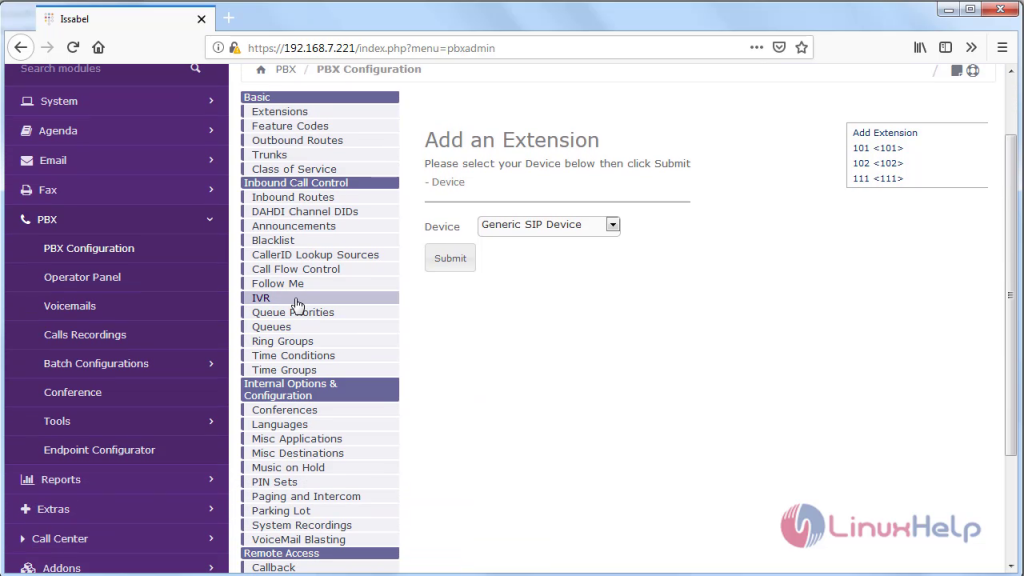
Task: Open Music on Hold
Action: point(288,468)
